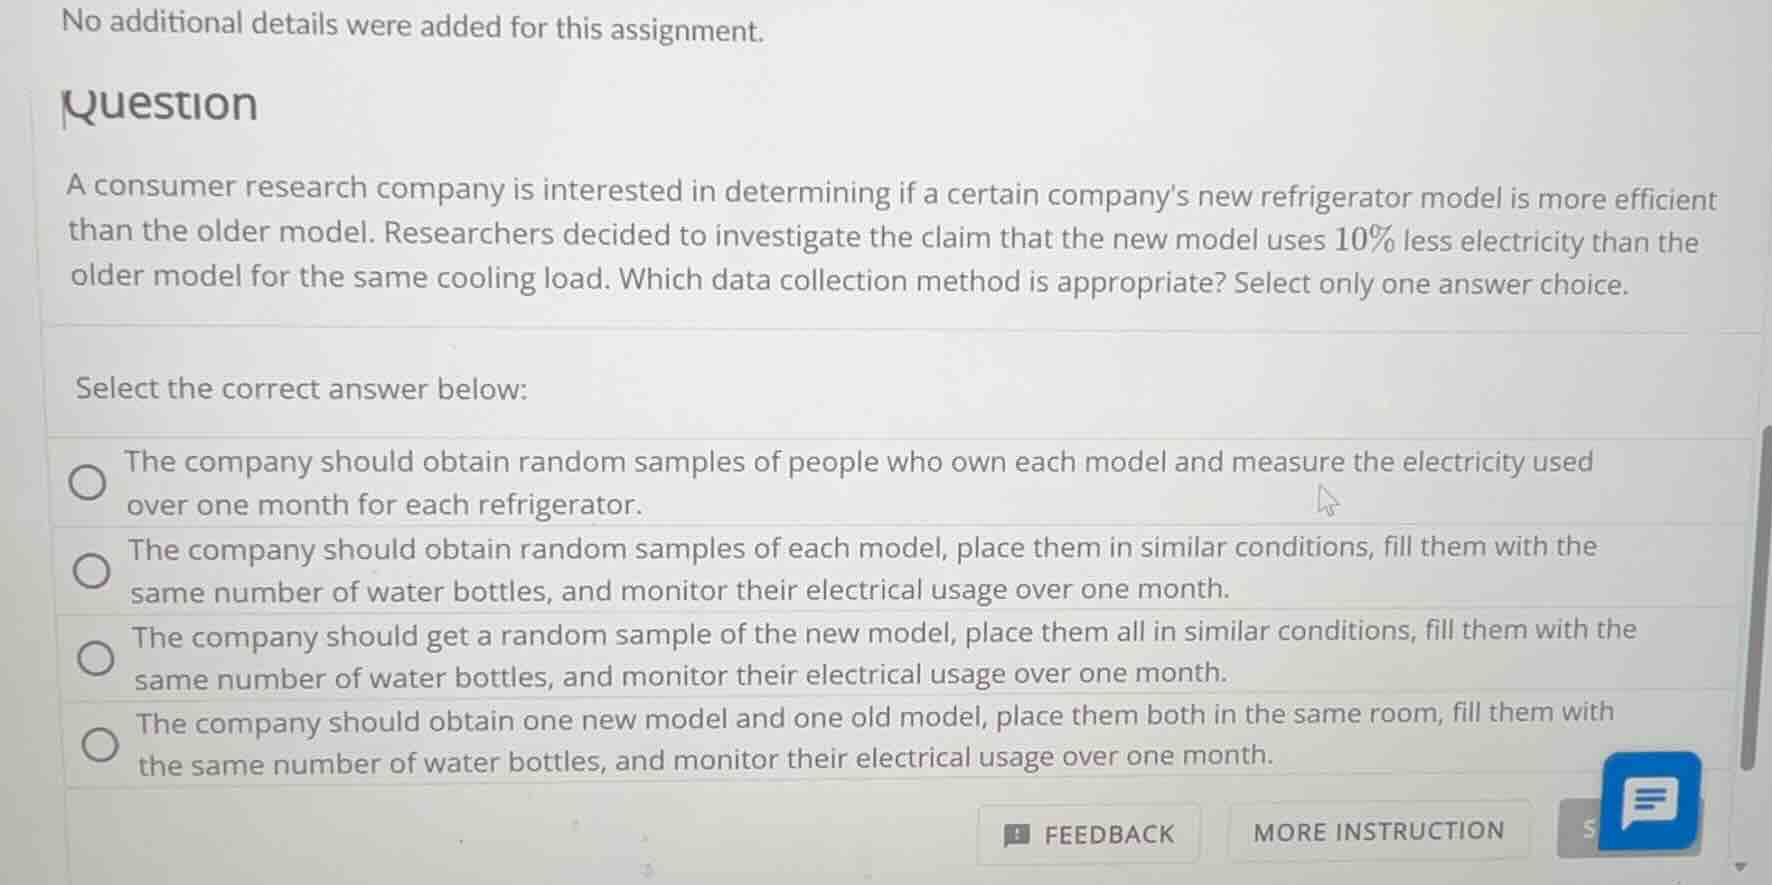Select the radio for random samples of people option
Viewport: 1772px width, 885px height.
point(89,482)
